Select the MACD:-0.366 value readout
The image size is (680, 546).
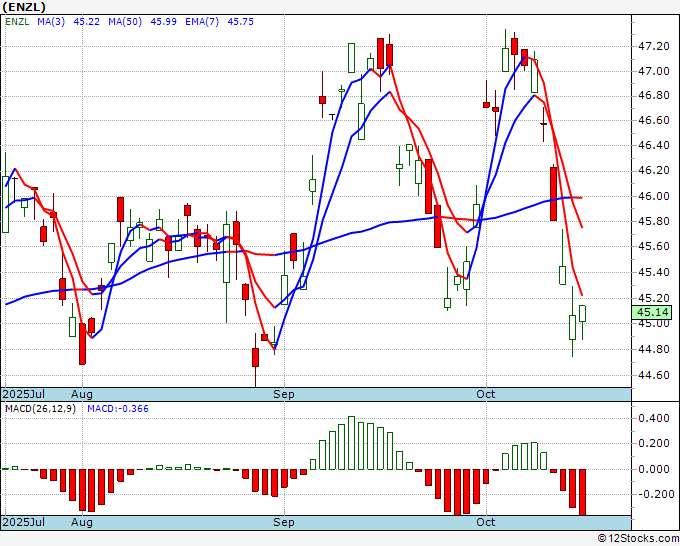tap(118, 409)
